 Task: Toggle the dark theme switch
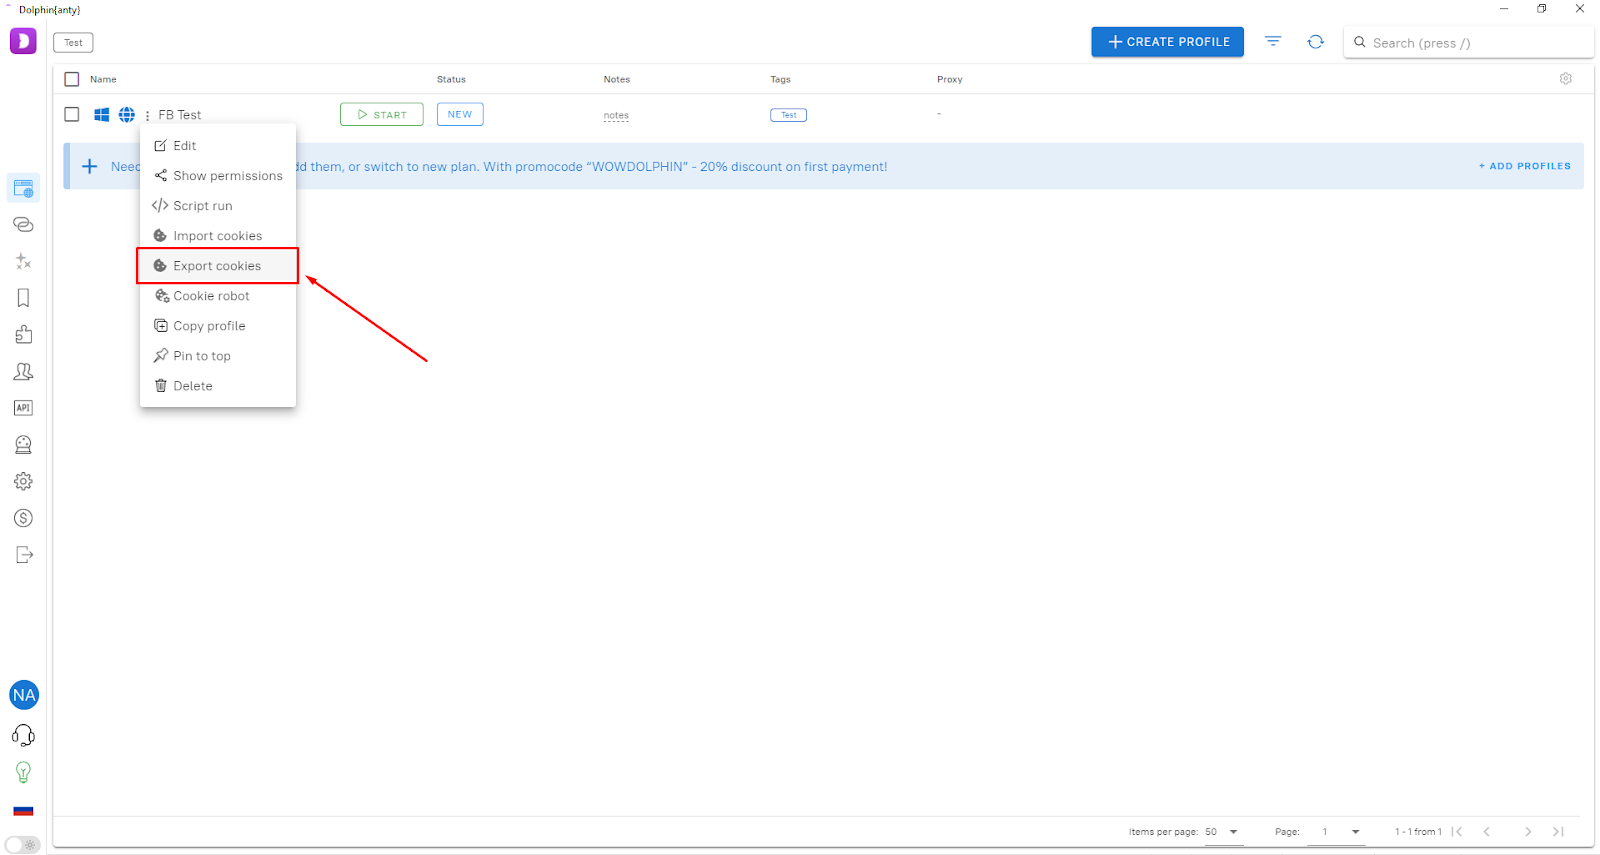pyautogui.click(x=23, y=845)
